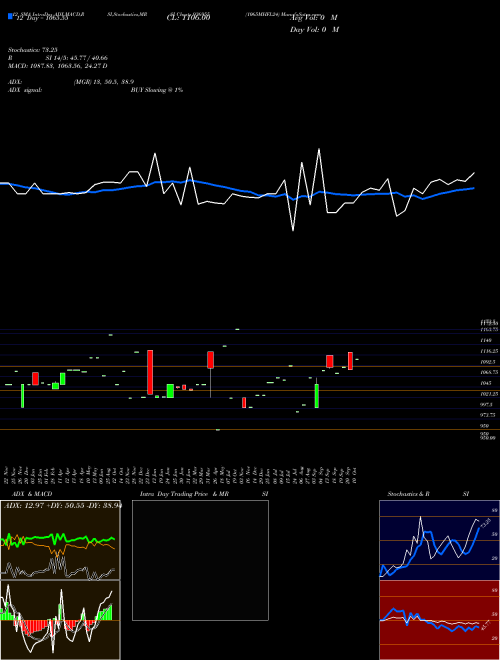This screenshot has height=660, width=500.
Task: Click the 1068.75 price axis label
Action: [x=489, y=372]
